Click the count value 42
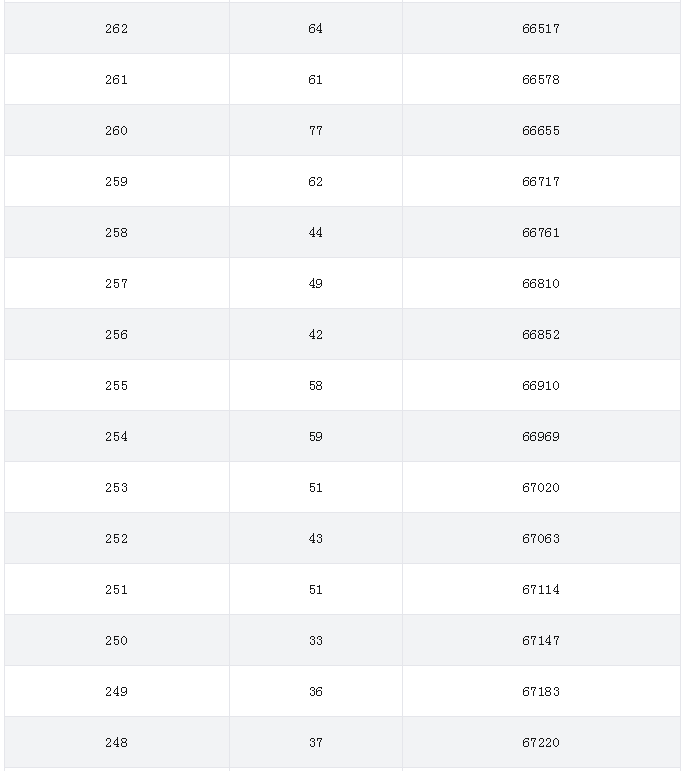 pyautogui.click(x=316, y=334)
